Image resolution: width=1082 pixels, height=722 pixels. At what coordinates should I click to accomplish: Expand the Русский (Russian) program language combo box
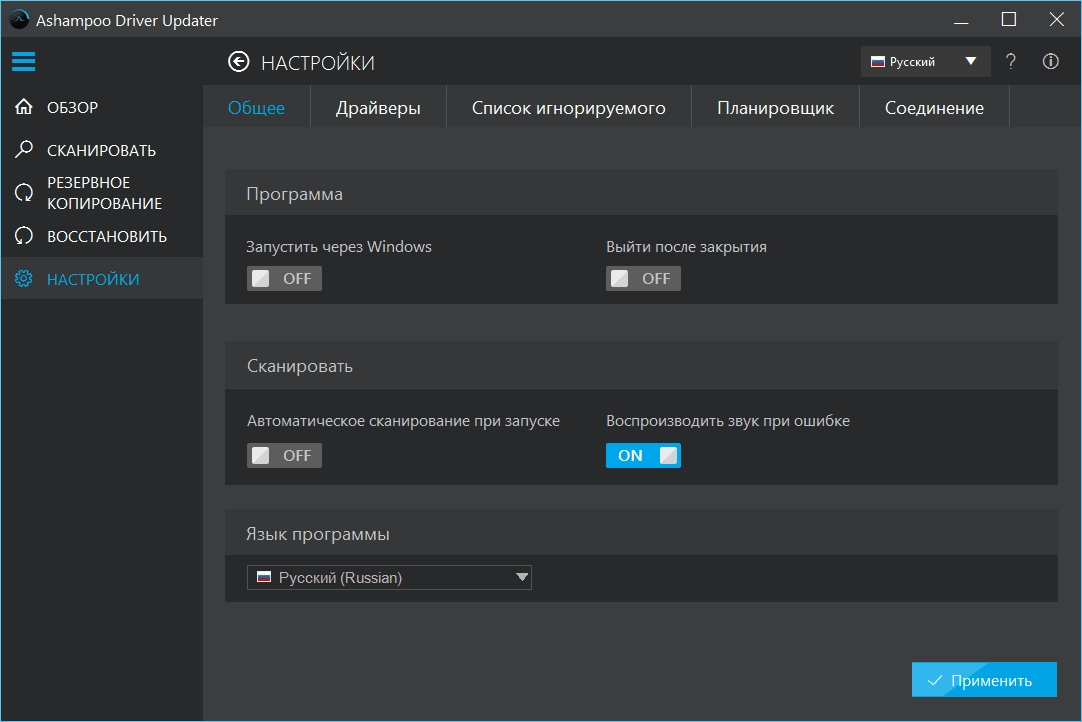pyautogui.click(x=389, y=578)
